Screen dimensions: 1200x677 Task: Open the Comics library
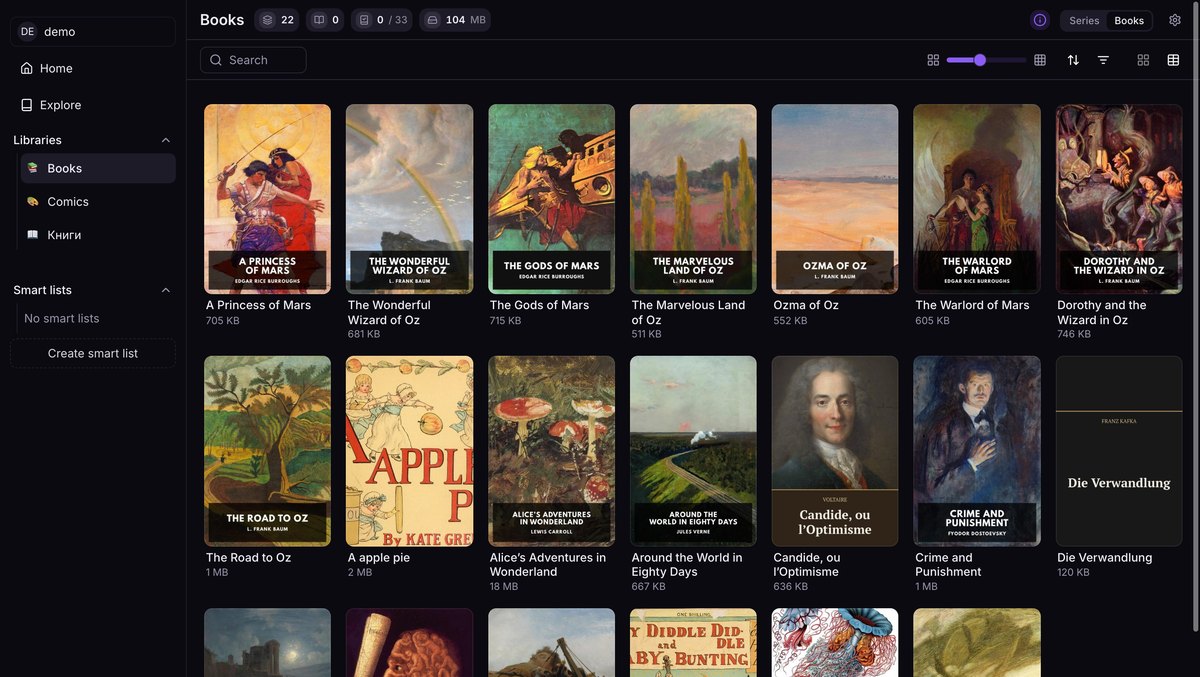98,201
